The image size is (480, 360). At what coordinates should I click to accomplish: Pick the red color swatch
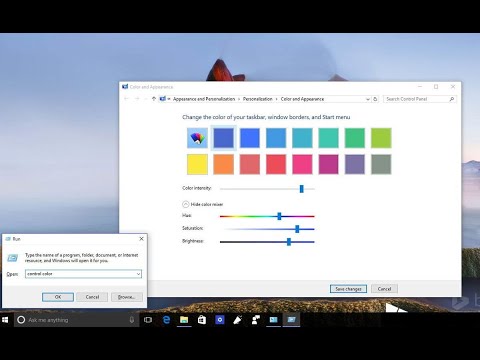click(276, 164)
